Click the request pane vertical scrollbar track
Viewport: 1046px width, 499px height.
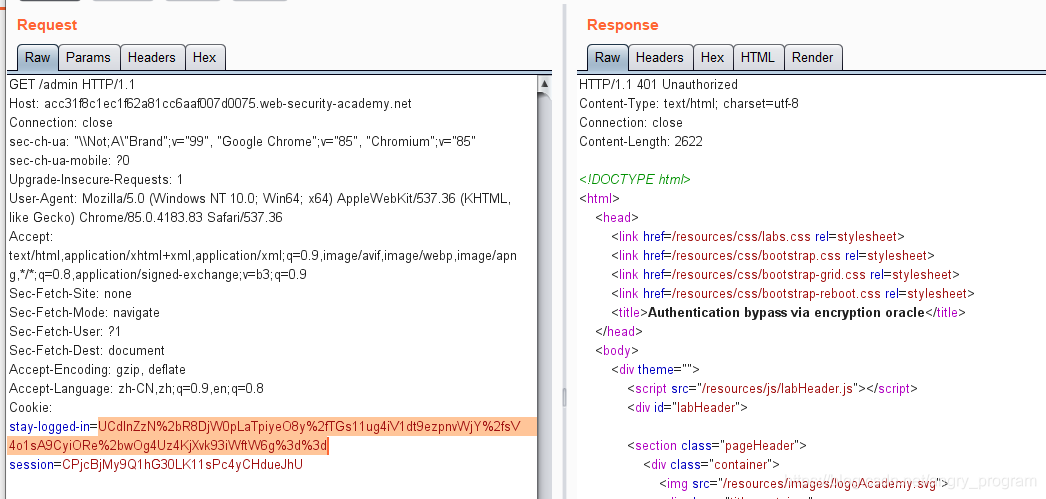544,296
